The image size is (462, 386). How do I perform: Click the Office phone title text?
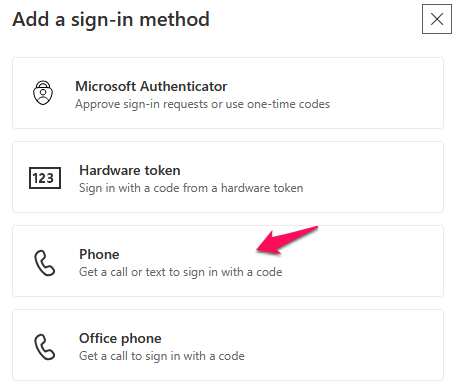coord(120,338)
